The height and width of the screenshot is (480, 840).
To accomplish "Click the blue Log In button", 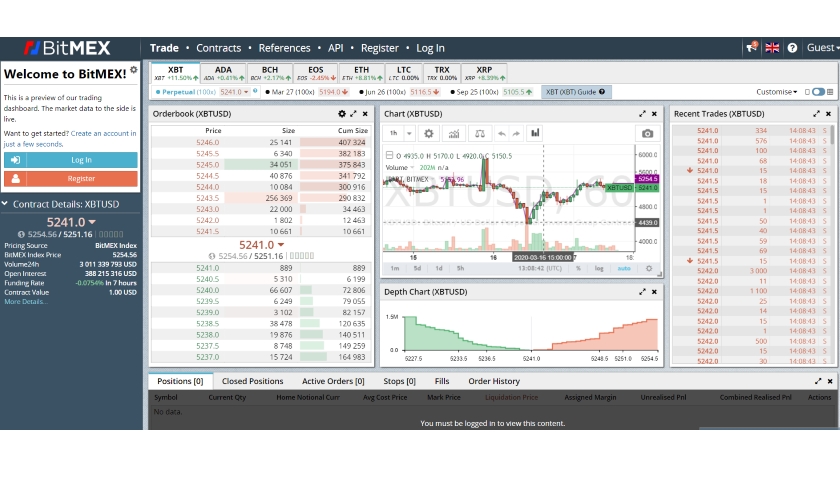I will (71, 160).
